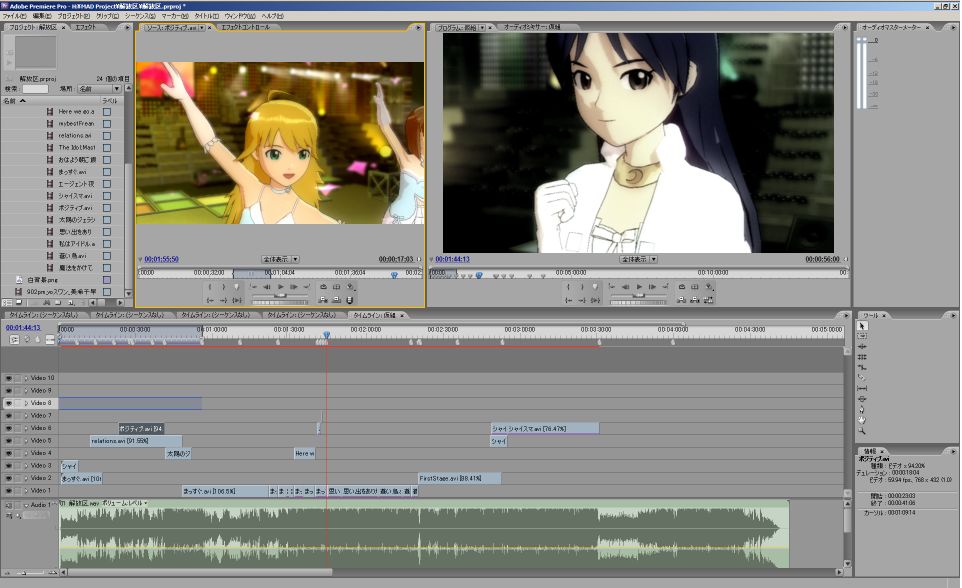Viewport: 962px width, 588px height.
Task: Select the Rate Stretch tool
Action: click(x=861, y=368)
